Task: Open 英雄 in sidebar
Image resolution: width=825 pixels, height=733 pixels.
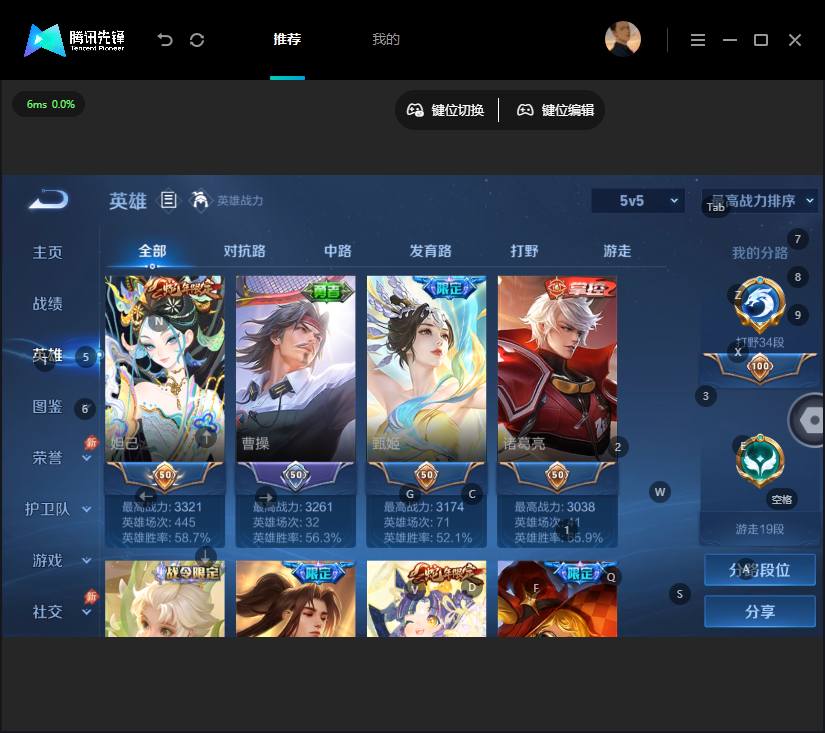Action: pos(47,355)
